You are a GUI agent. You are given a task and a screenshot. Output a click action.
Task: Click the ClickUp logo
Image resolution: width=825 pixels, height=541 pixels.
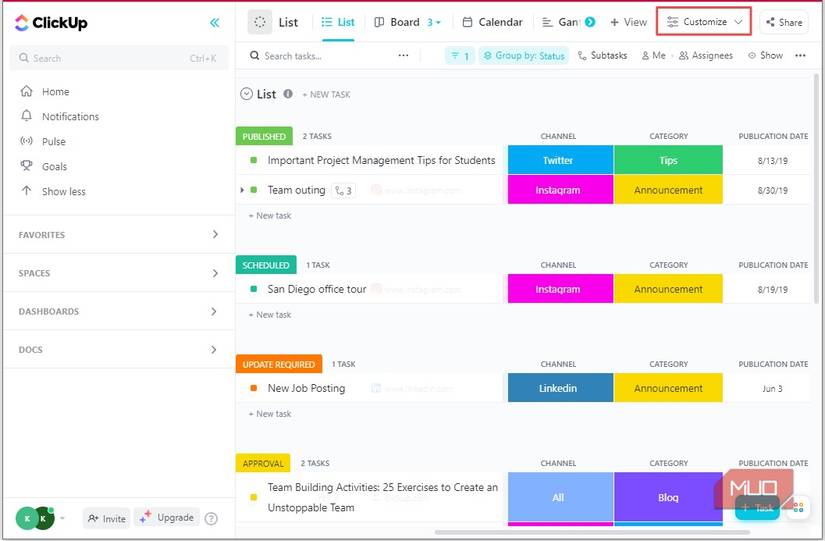coord(51,23)
